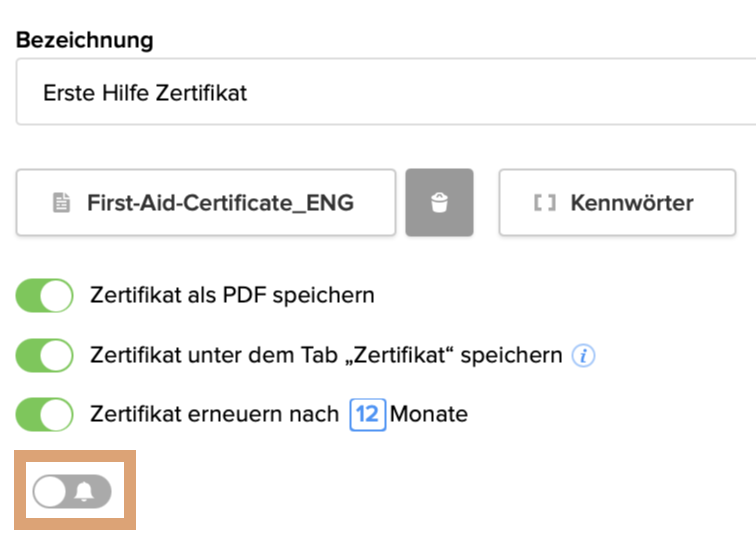Screen dimensions: 756x560
Task: Delete the uploaded certificate via trash icon
Action: (439, 203)
